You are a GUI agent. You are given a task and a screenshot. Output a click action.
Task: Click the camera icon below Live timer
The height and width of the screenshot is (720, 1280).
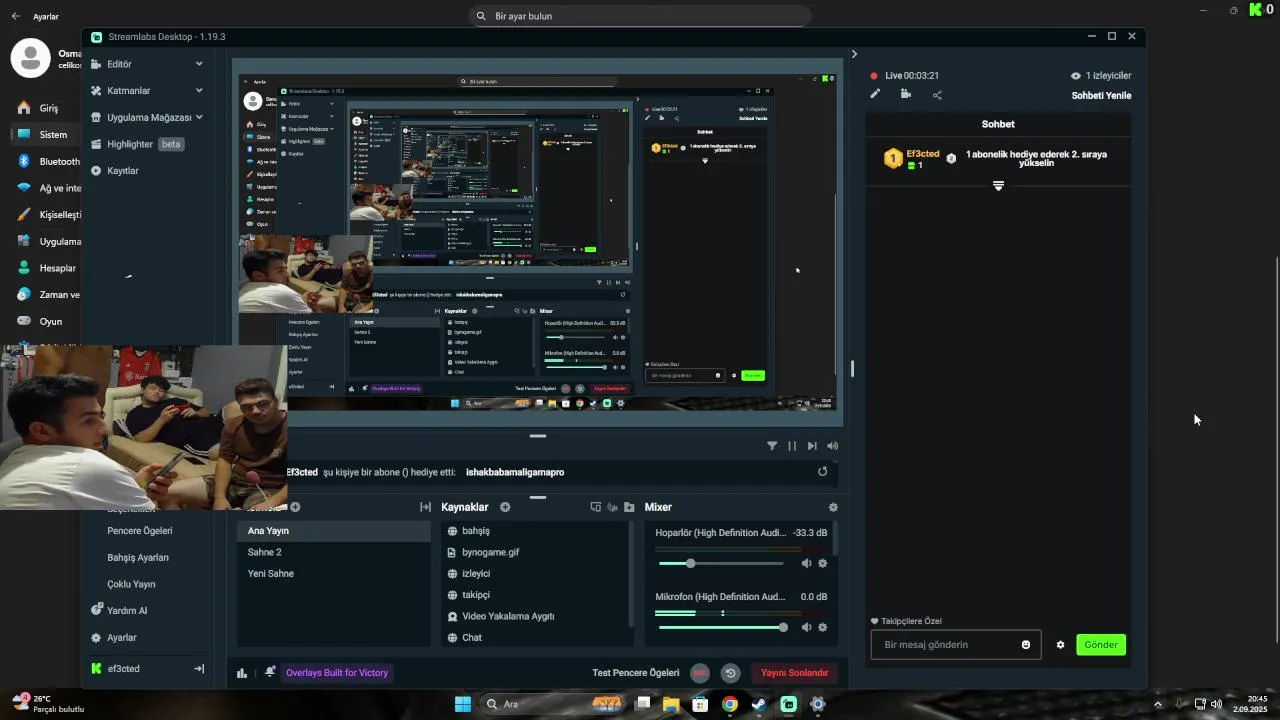905,94
